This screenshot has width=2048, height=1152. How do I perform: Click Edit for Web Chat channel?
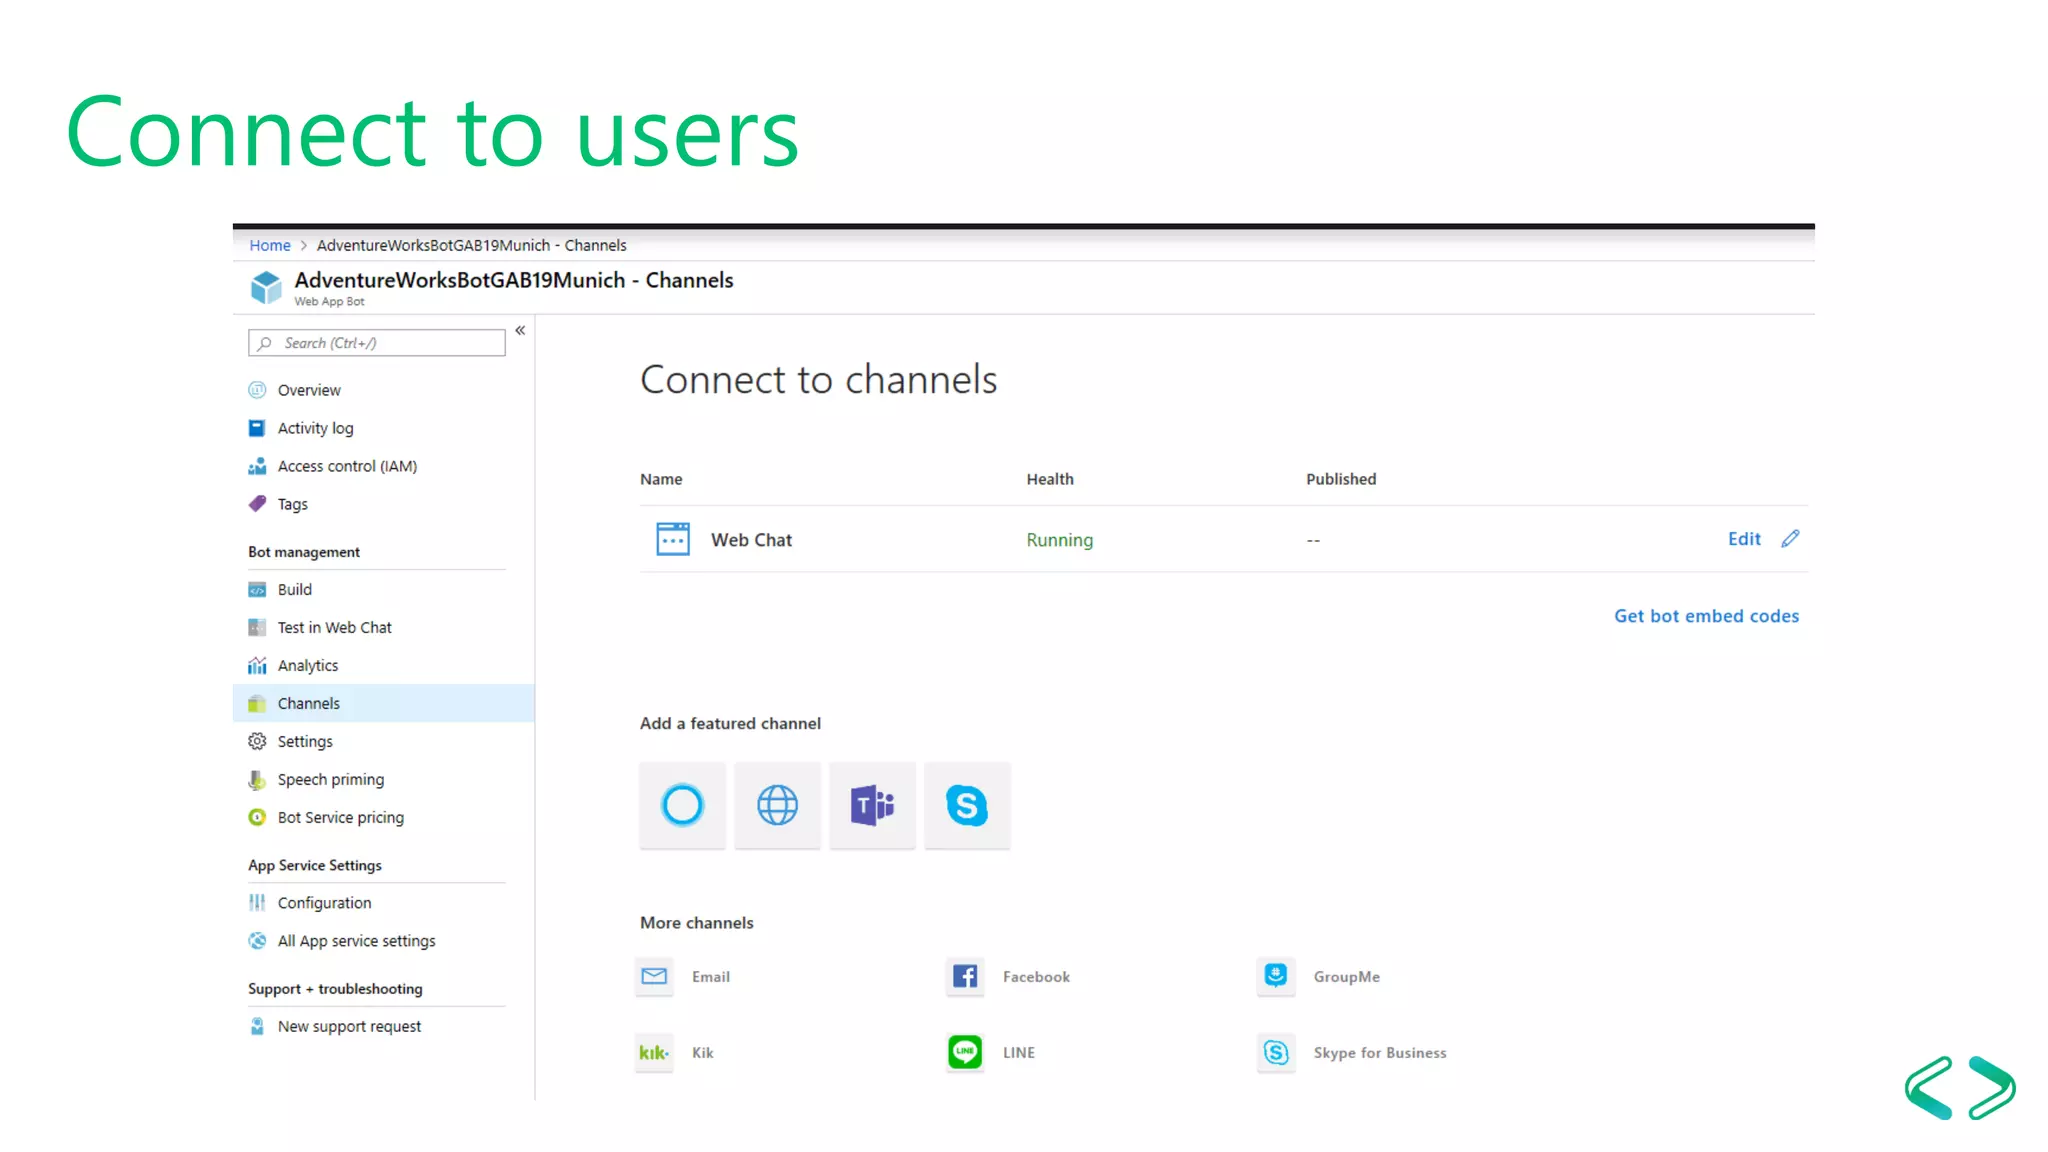point(1744,539)
